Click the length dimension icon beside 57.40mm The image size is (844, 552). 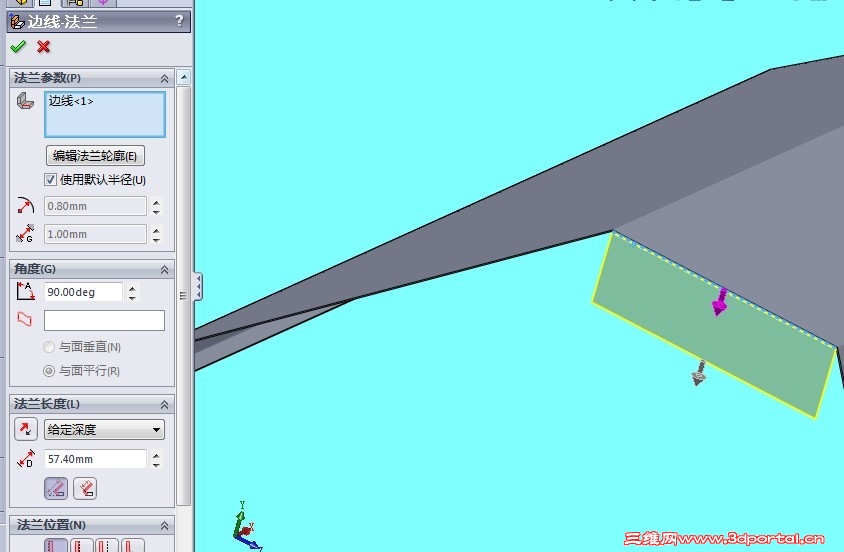click(x=25, y=459)
